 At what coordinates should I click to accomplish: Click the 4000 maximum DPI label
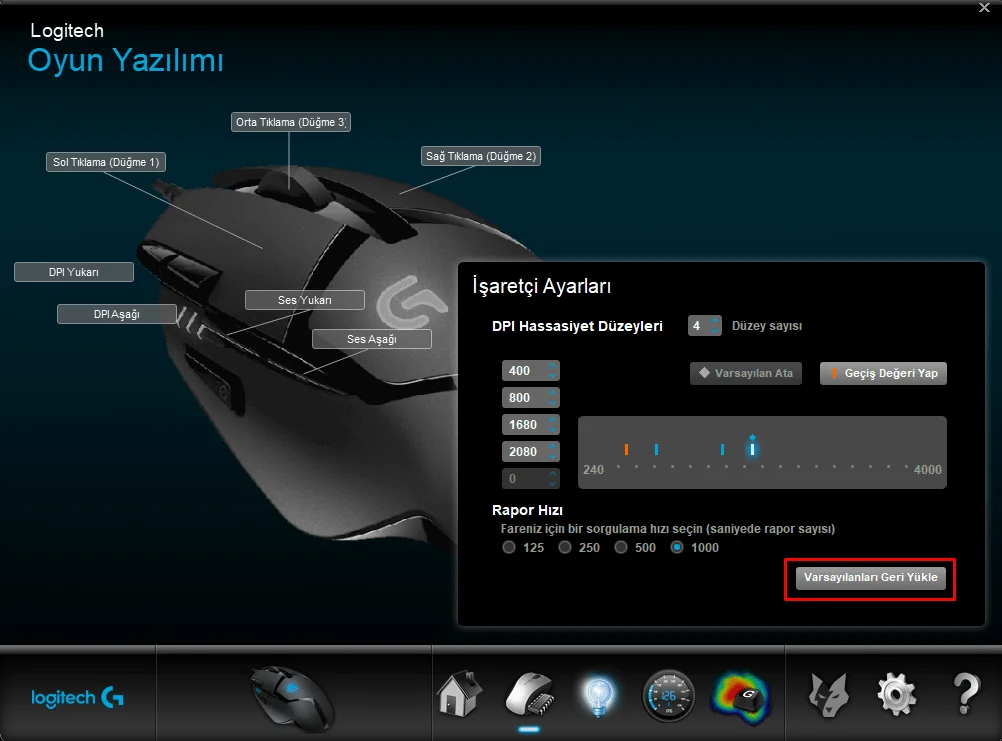[x=927, y=470]
